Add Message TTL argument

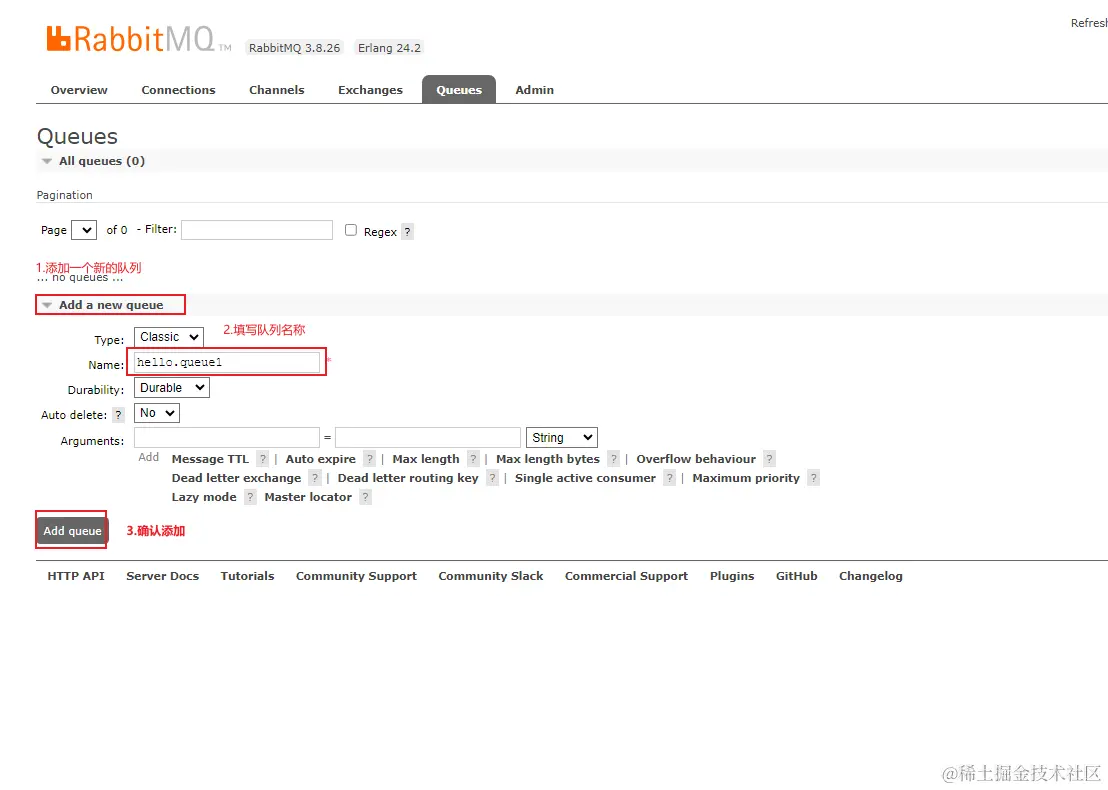pos(210,459)
